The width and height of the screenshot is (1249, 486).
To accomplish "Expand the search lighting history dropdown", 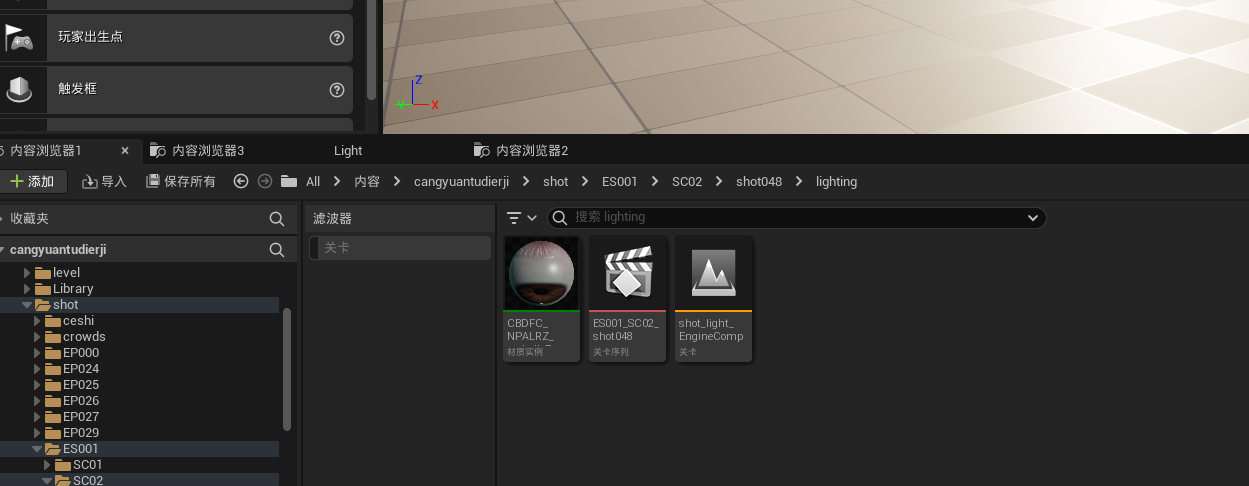I will (1033, 218).
